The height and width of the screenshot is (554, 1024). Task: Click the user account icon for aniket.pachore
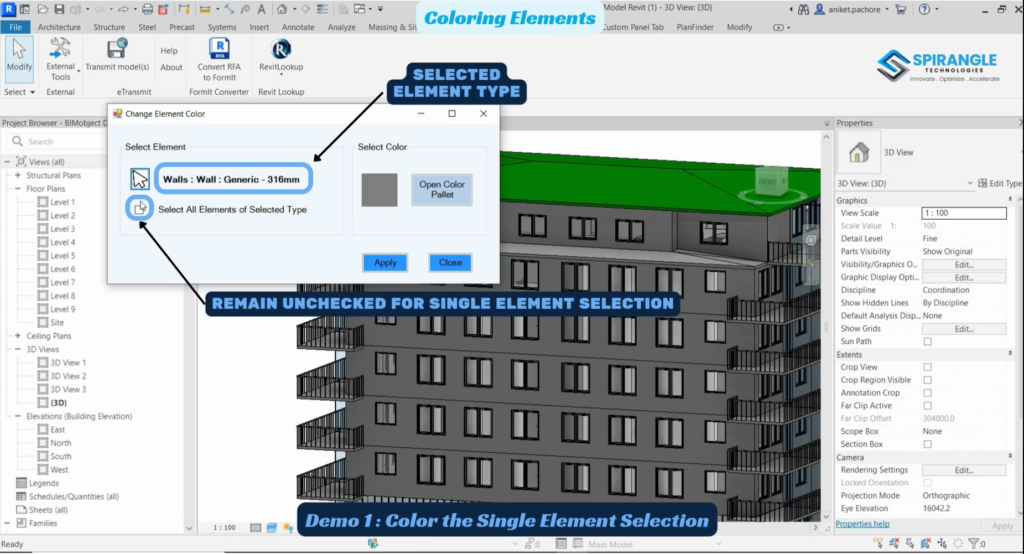820,9
